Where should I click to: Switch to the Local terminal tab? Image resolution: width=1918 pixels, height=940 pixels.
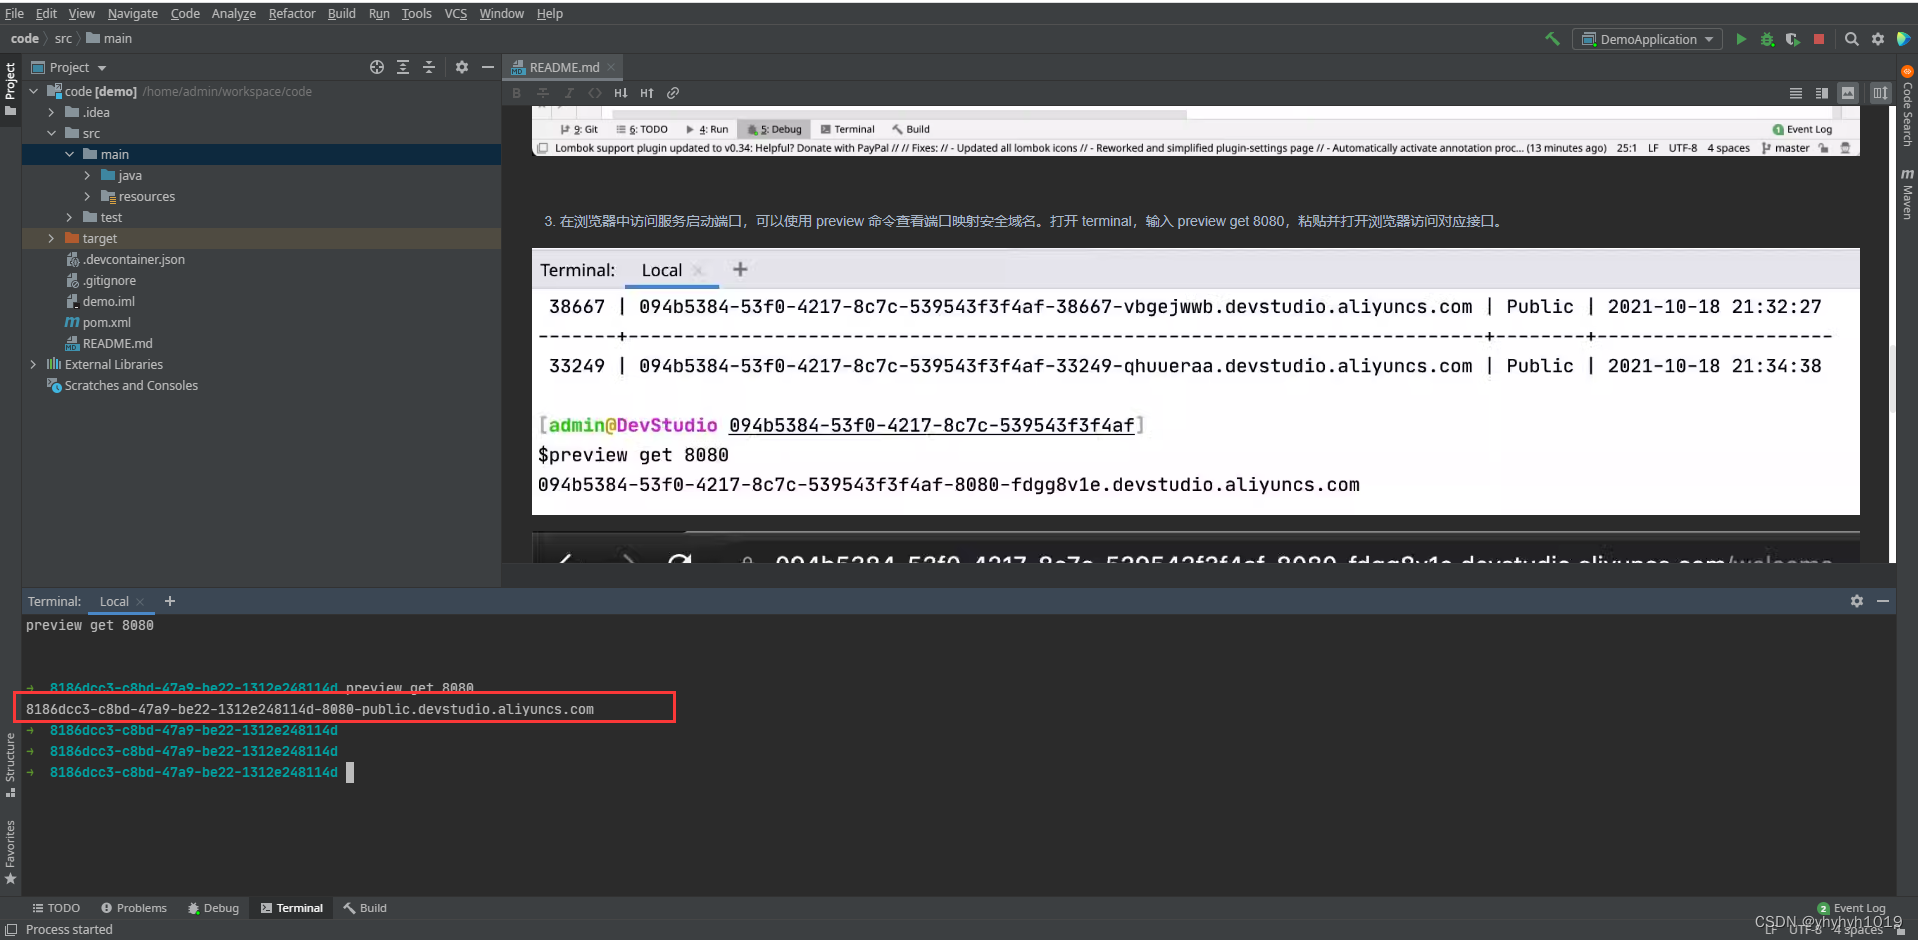[113, 601]
